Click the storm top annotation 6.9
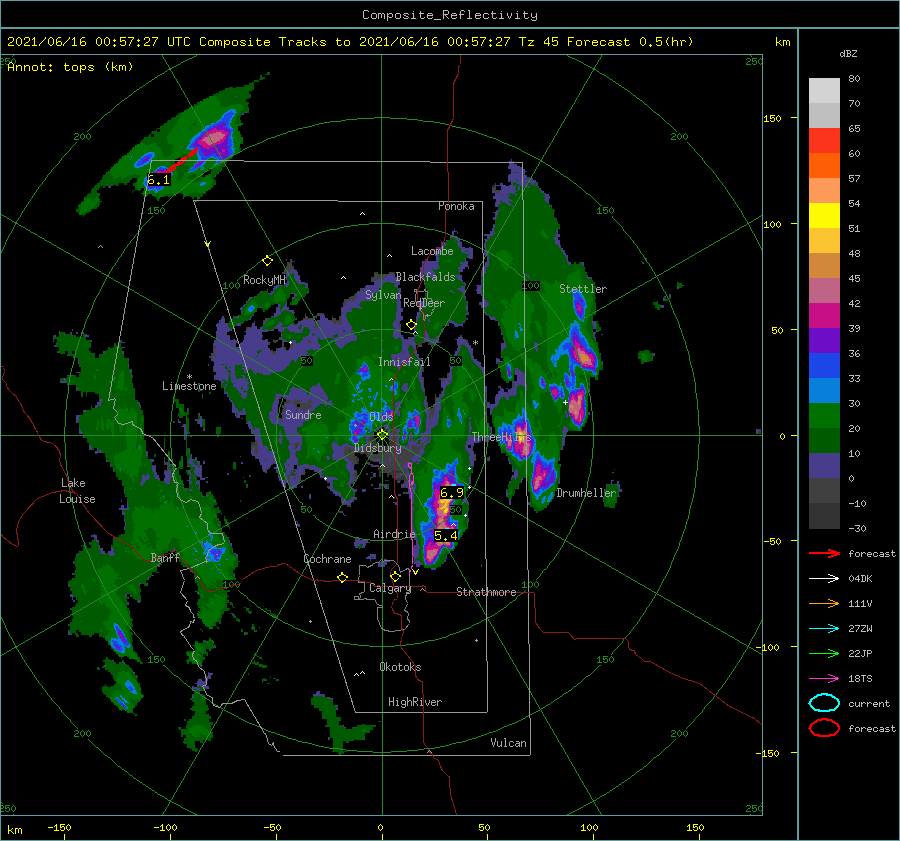 click(x=451, y=493)
